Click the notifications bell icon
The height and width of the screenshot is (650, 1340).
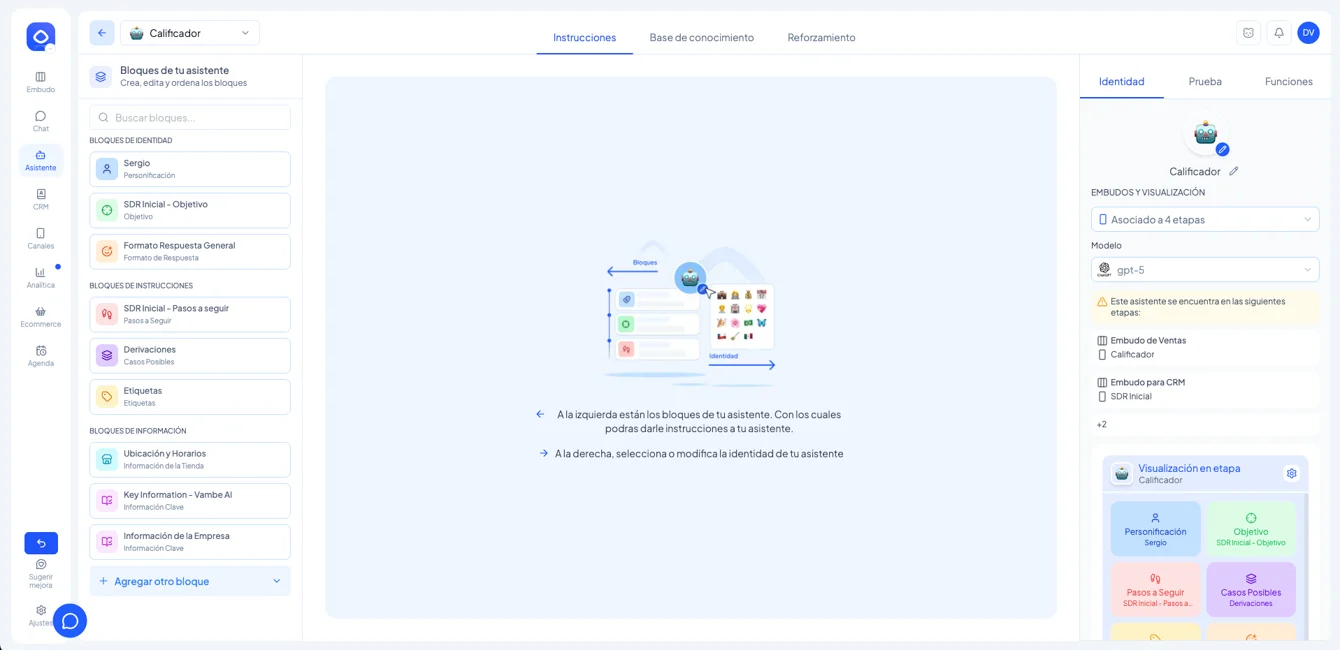[1278, 33]
